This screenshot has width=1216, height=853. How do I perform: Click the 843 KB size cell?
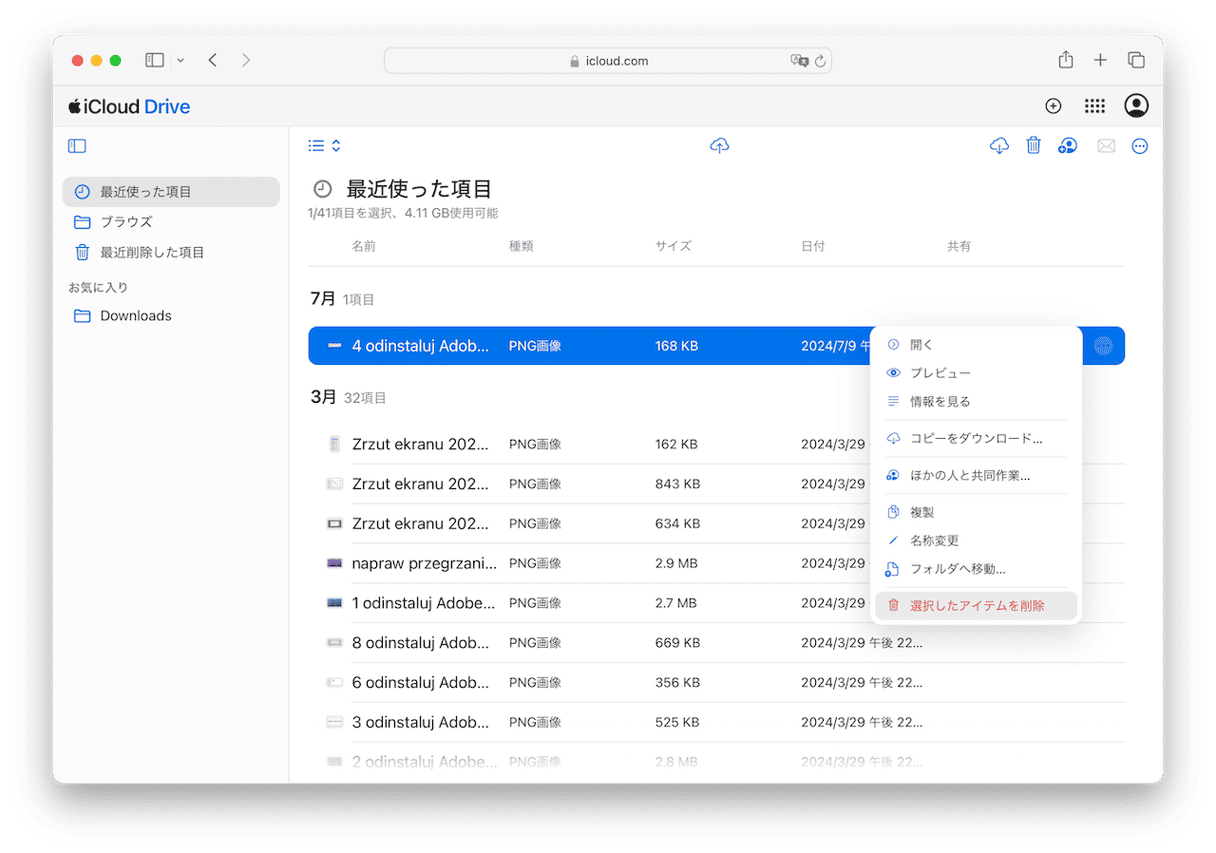(x=677, y=484)
